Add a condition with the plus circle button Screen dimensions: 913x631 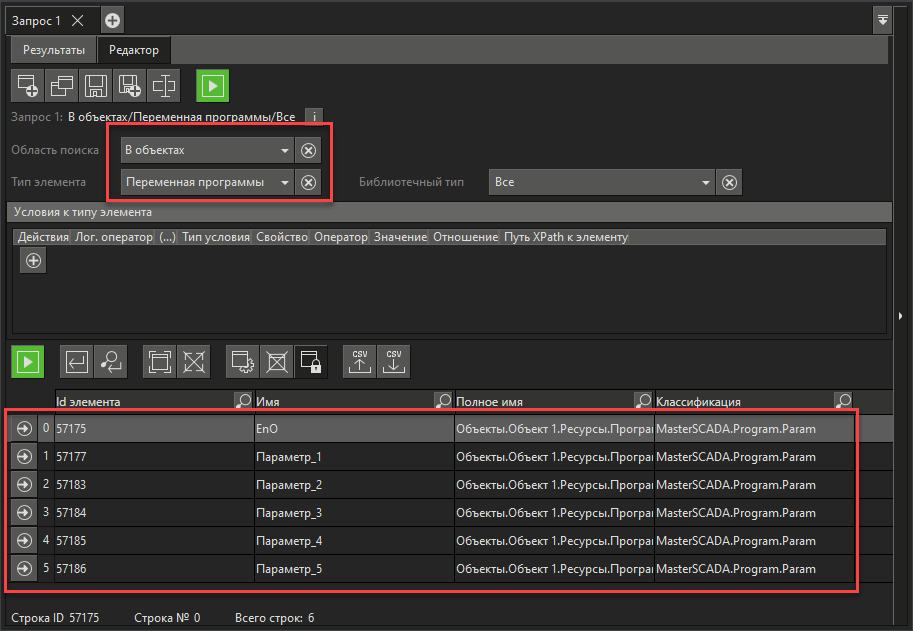[33, 260]
